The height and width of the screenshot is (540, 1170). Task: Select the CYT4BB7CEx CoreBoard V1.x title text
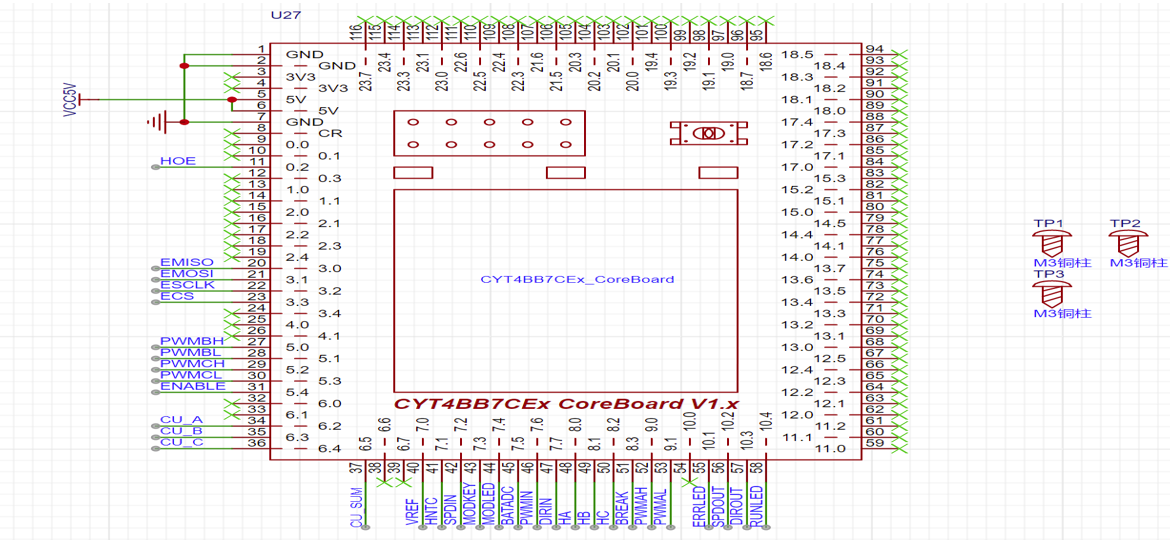pos(566,404)
